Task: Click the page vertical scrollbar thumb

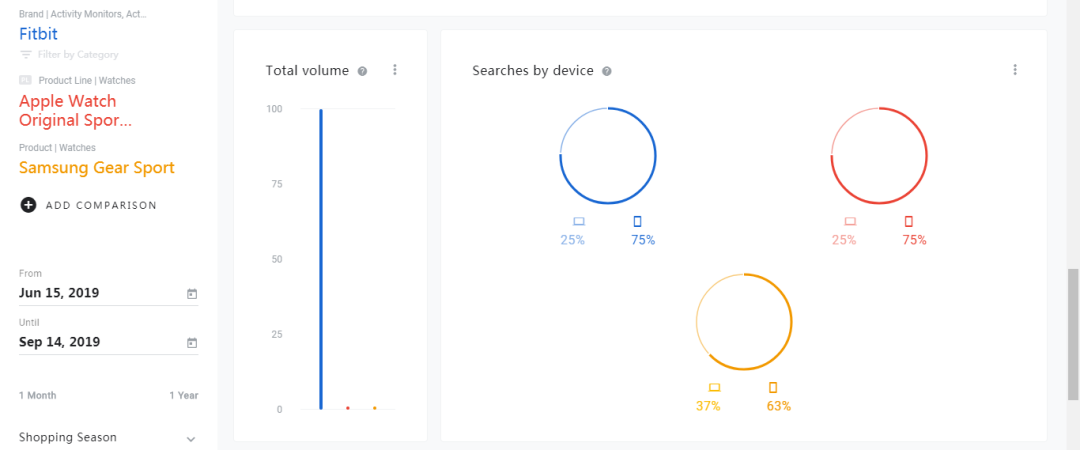Action: click(1073, 334)
